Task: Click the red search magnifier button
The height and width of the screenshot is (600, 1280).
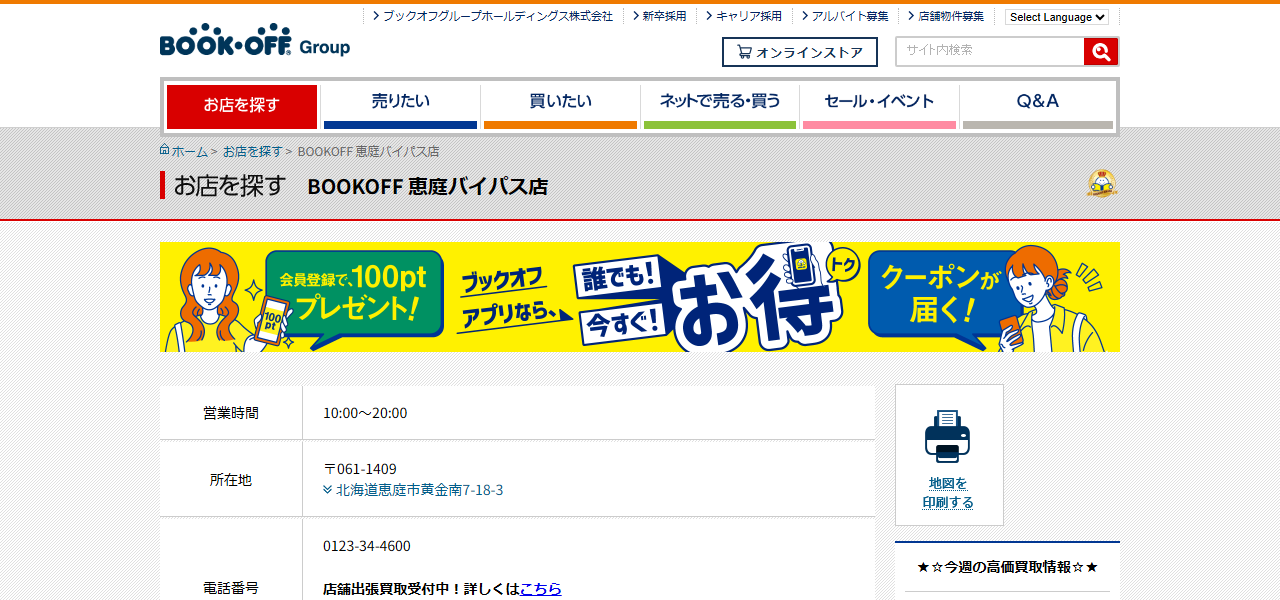Action: point(1101,52)
